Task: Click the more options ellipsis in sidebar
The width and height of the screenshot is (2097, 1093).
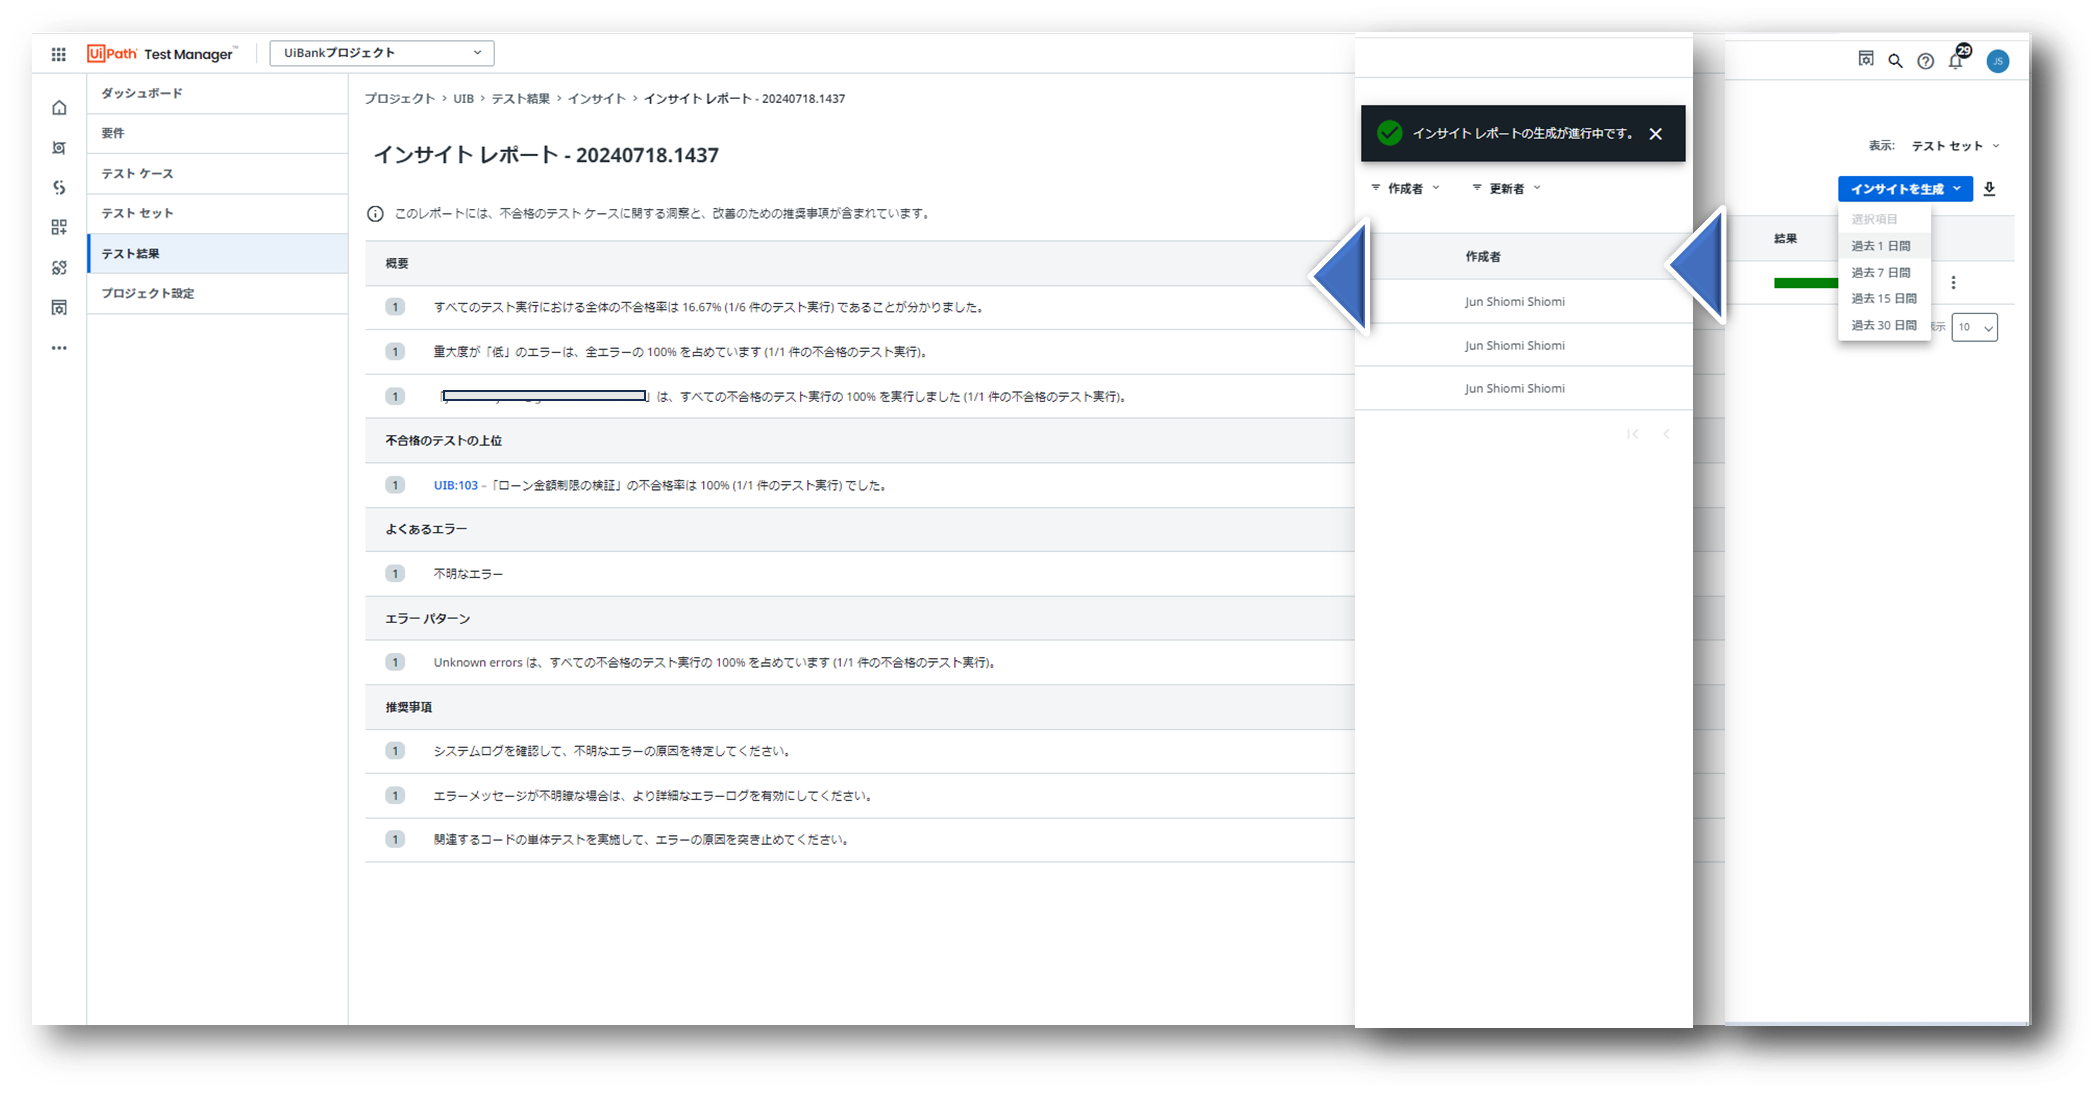Action: coord(59,348)
